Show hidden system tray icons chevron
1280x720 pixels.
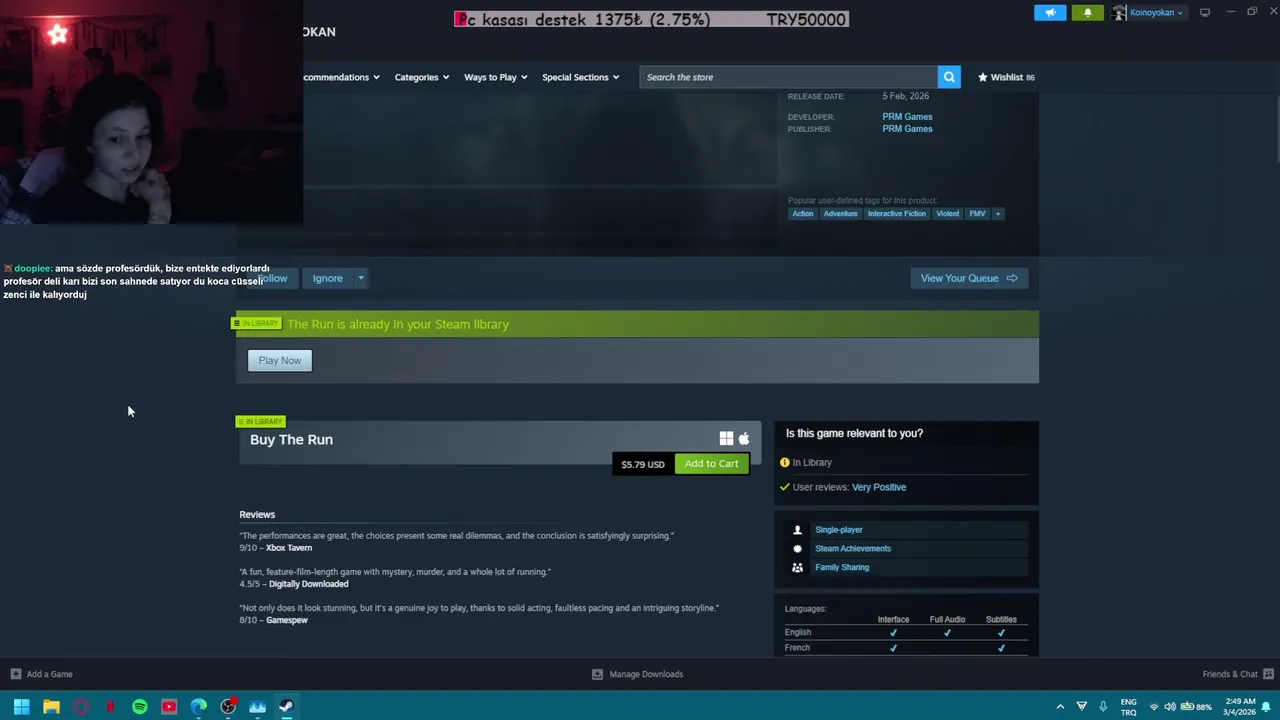coord(1060,707)
